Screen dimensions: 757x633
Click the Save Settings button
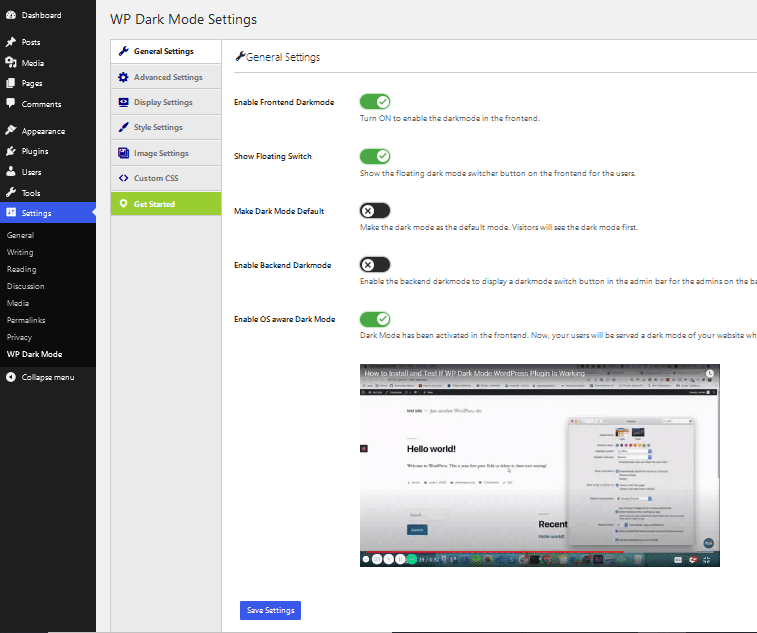click(270, 610)
